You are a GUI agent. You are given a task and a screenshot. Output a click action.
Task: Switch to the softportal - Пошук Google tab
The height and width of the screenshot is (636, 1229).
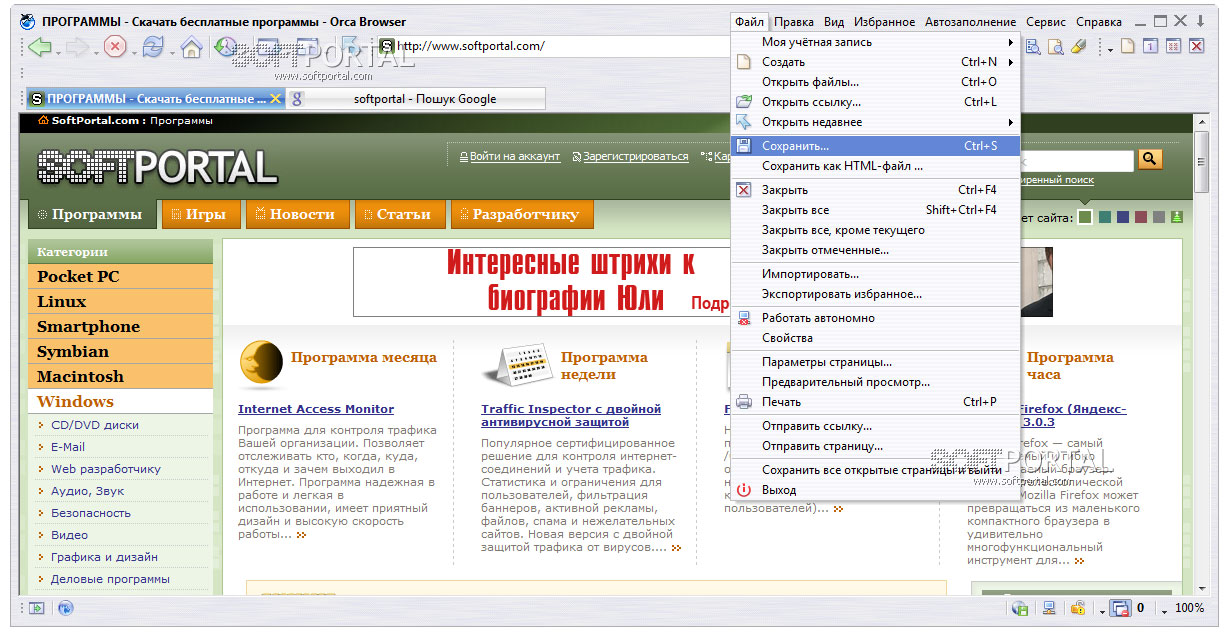416,99
